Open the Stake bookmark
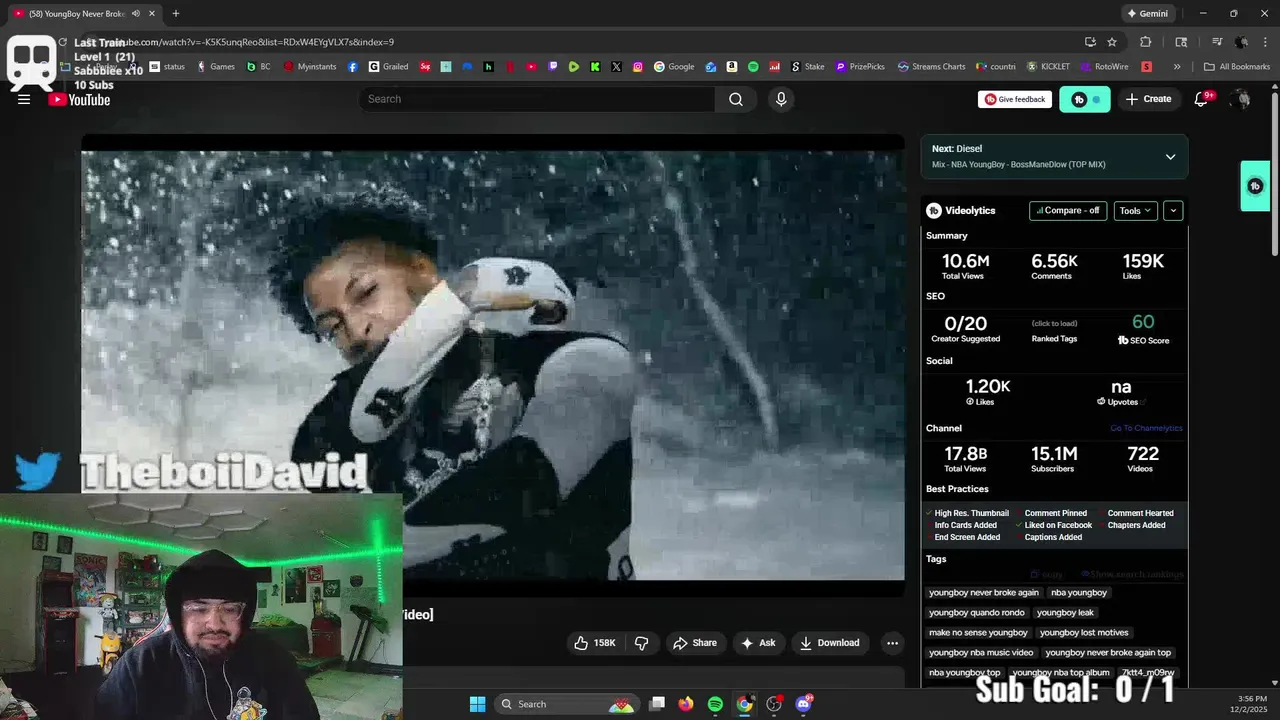 pos(808,67)
